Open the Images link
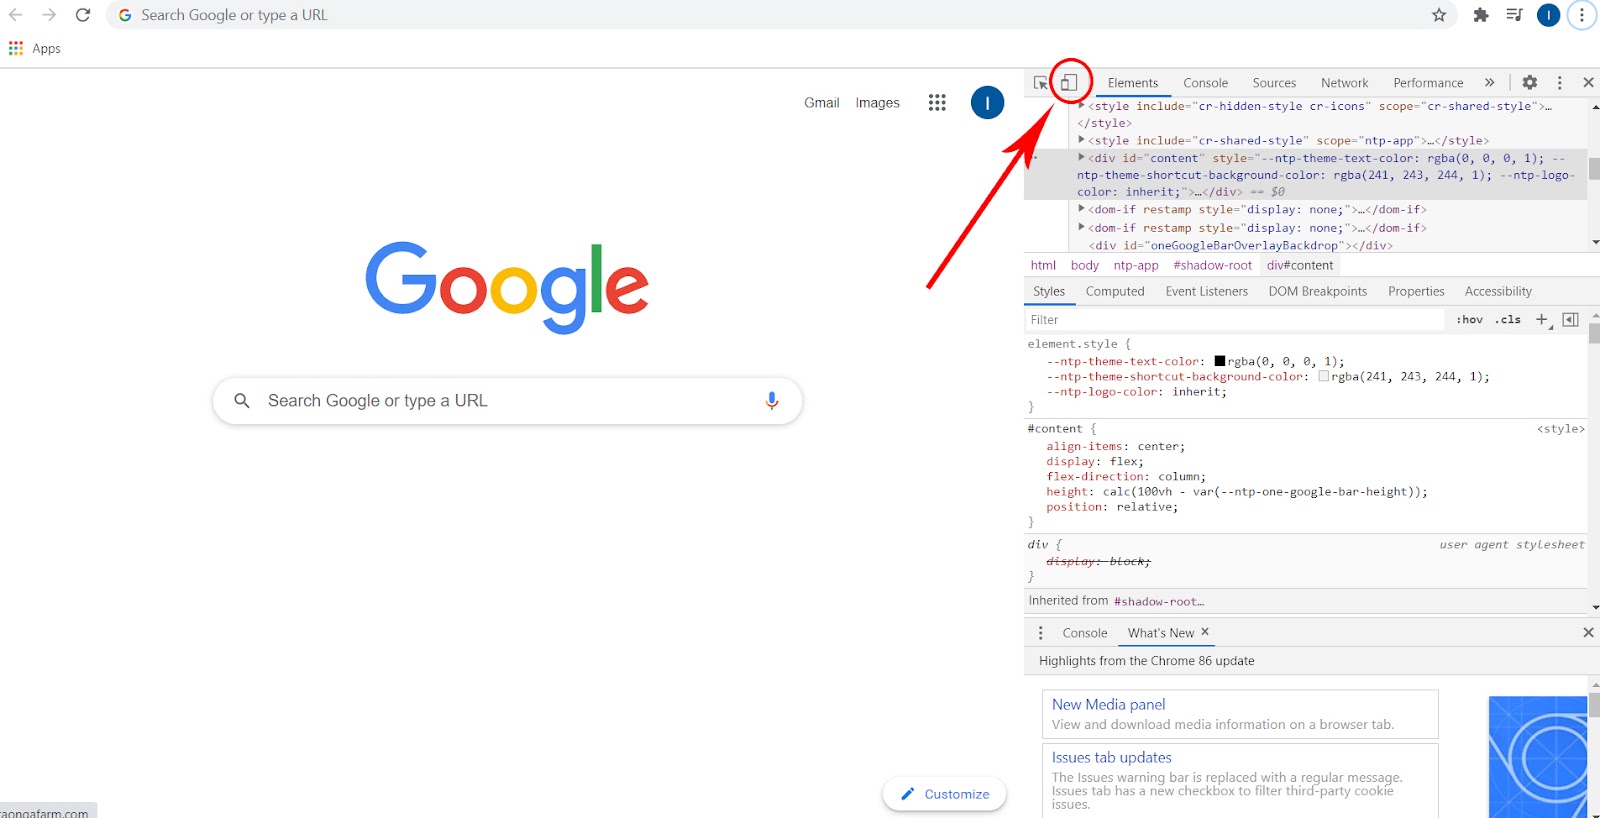 pyautogui.click(x=877, y=102)
